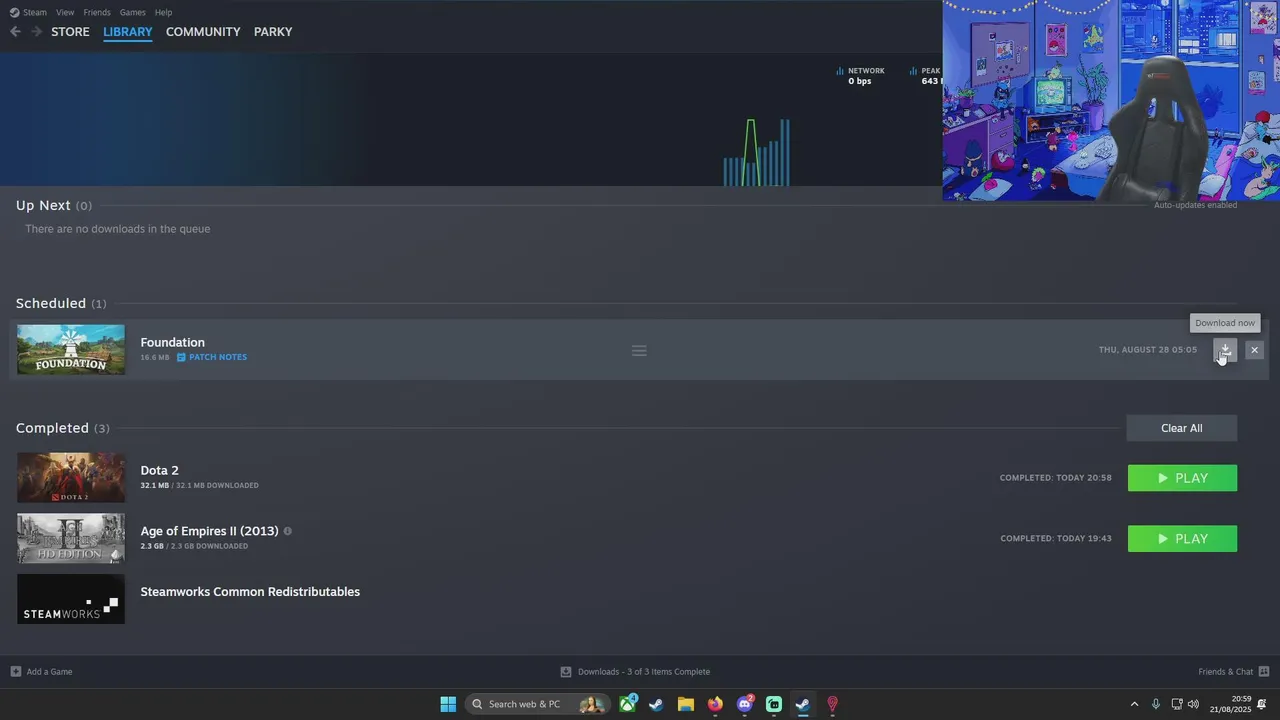This screenshot has width=1280, height=720.
Task: Open Xbox app from taskbar
Action: [x=627, y=704]
